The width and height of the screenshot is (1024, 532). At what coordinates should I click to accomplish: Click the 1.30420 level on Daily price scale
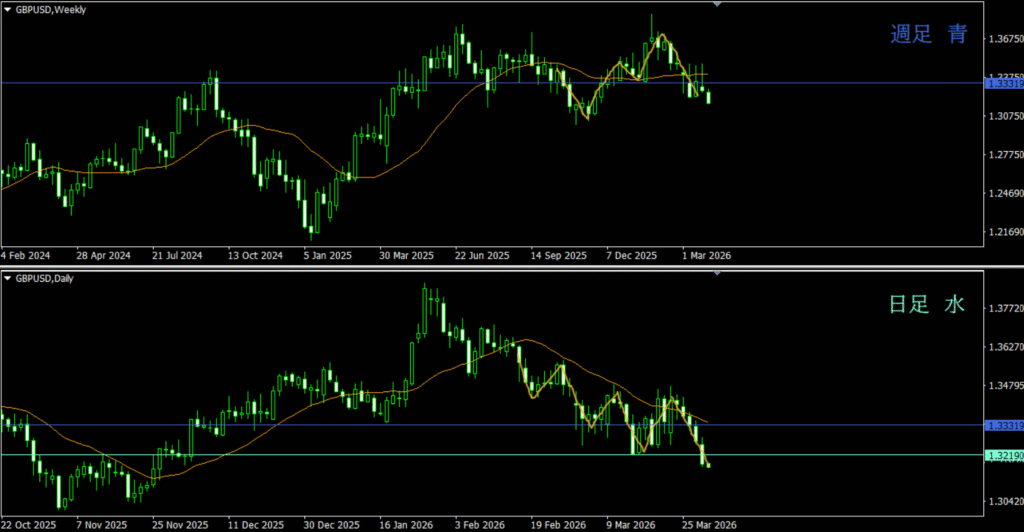coord(1004,501)
